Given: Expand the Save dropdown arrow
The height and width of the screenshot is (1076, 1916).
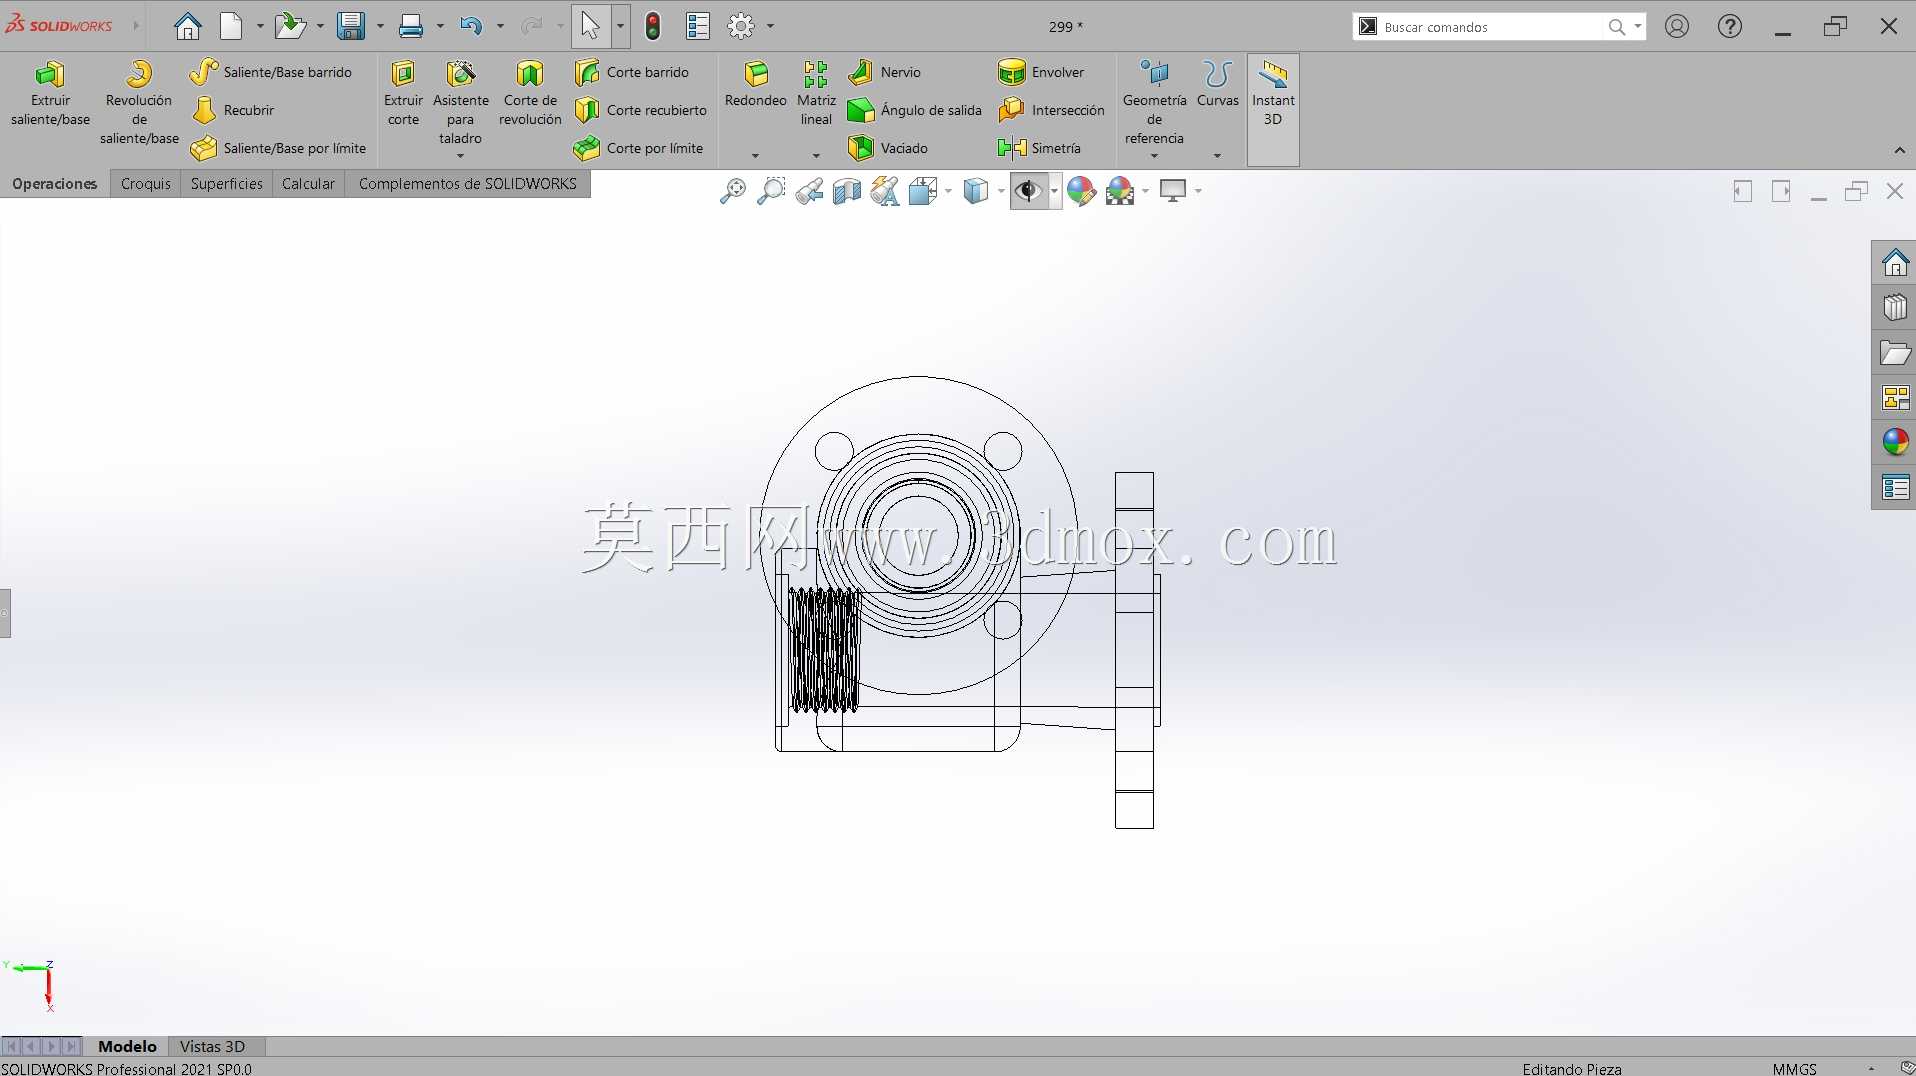Looking at the screenshot, I should [x=380, y=26].
